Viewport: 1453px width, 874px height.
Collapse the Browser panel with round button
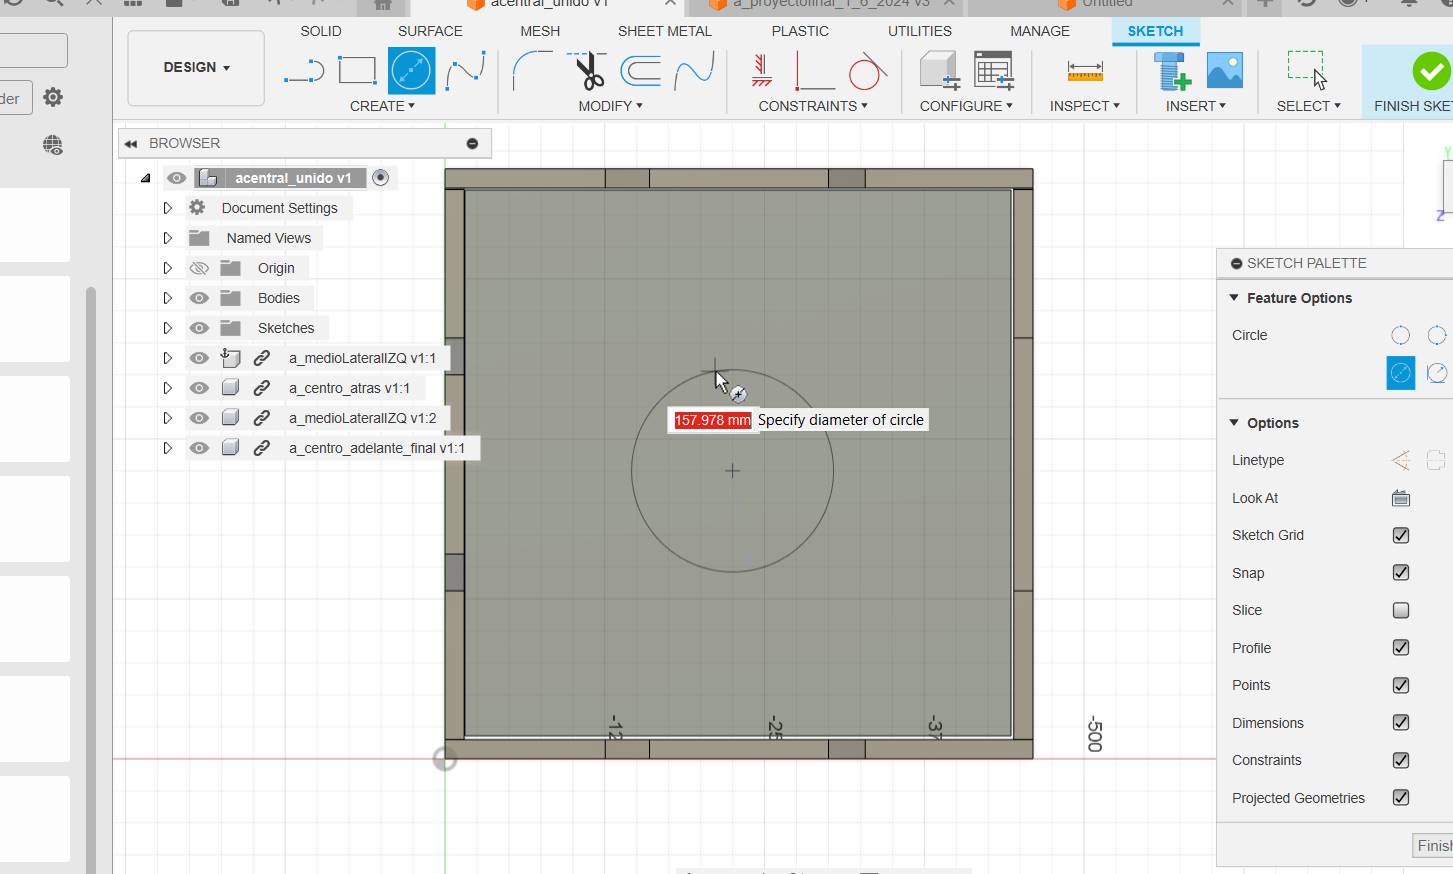472,144
